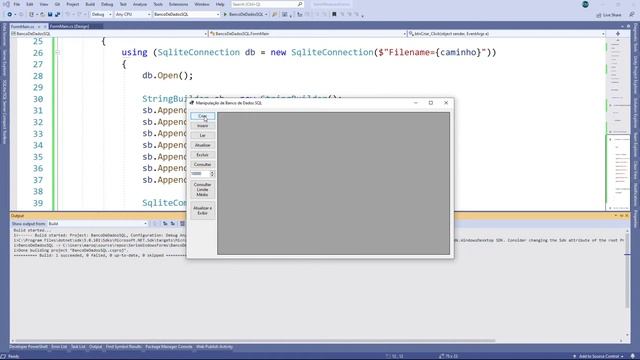Image resolution: width=640 pixels, height=360 pixels.
Task: Click the user account avatar icon
Action: point(585,4)
